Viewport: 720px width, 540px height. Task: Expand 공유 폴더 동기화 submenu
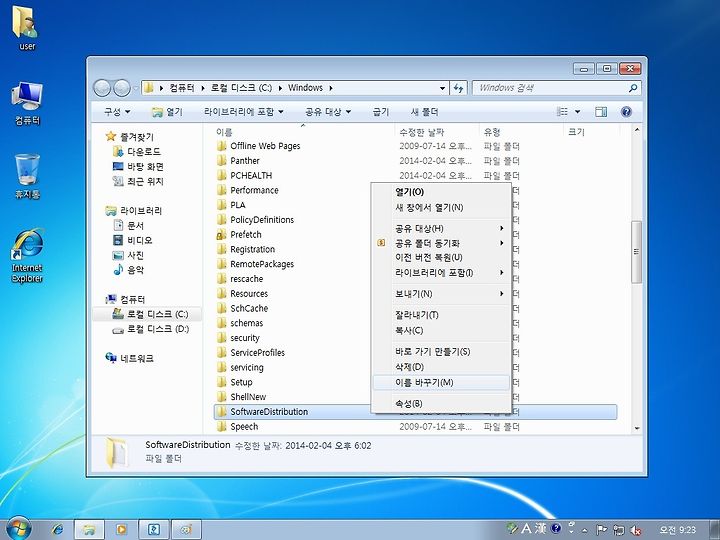[442, 243]
